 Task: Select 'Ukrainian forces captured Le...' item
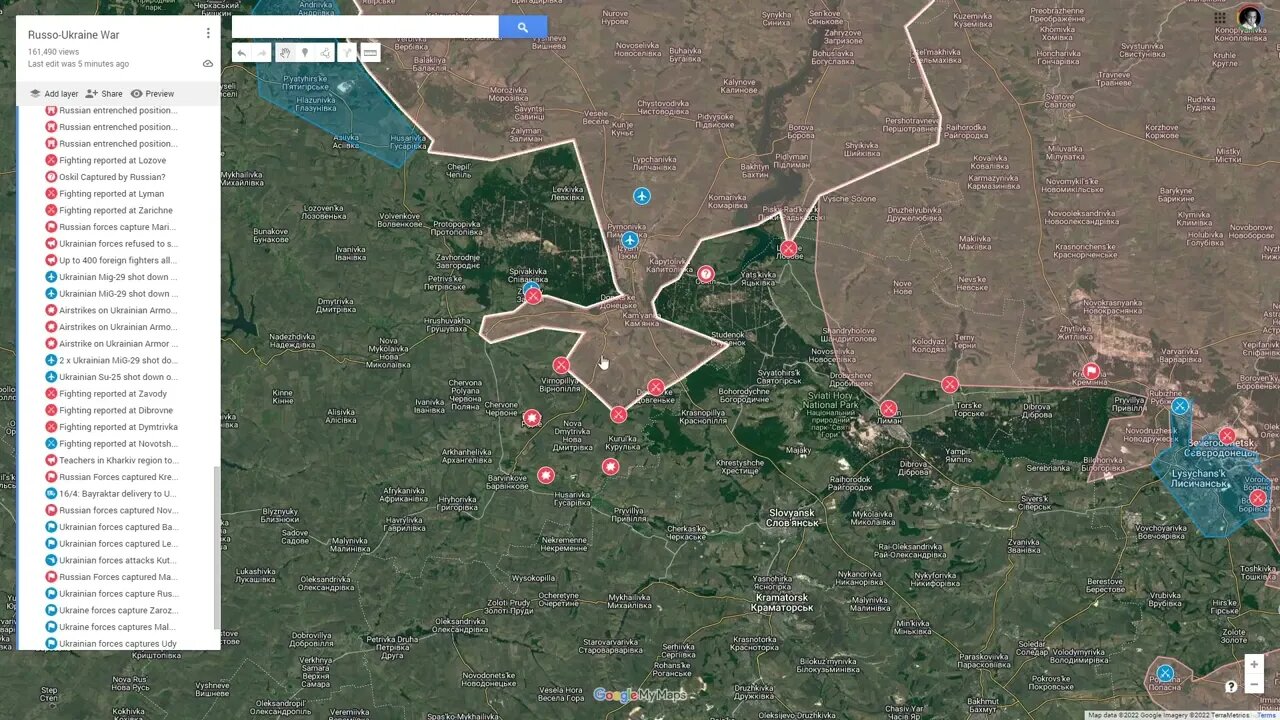(x=112, y=544)
